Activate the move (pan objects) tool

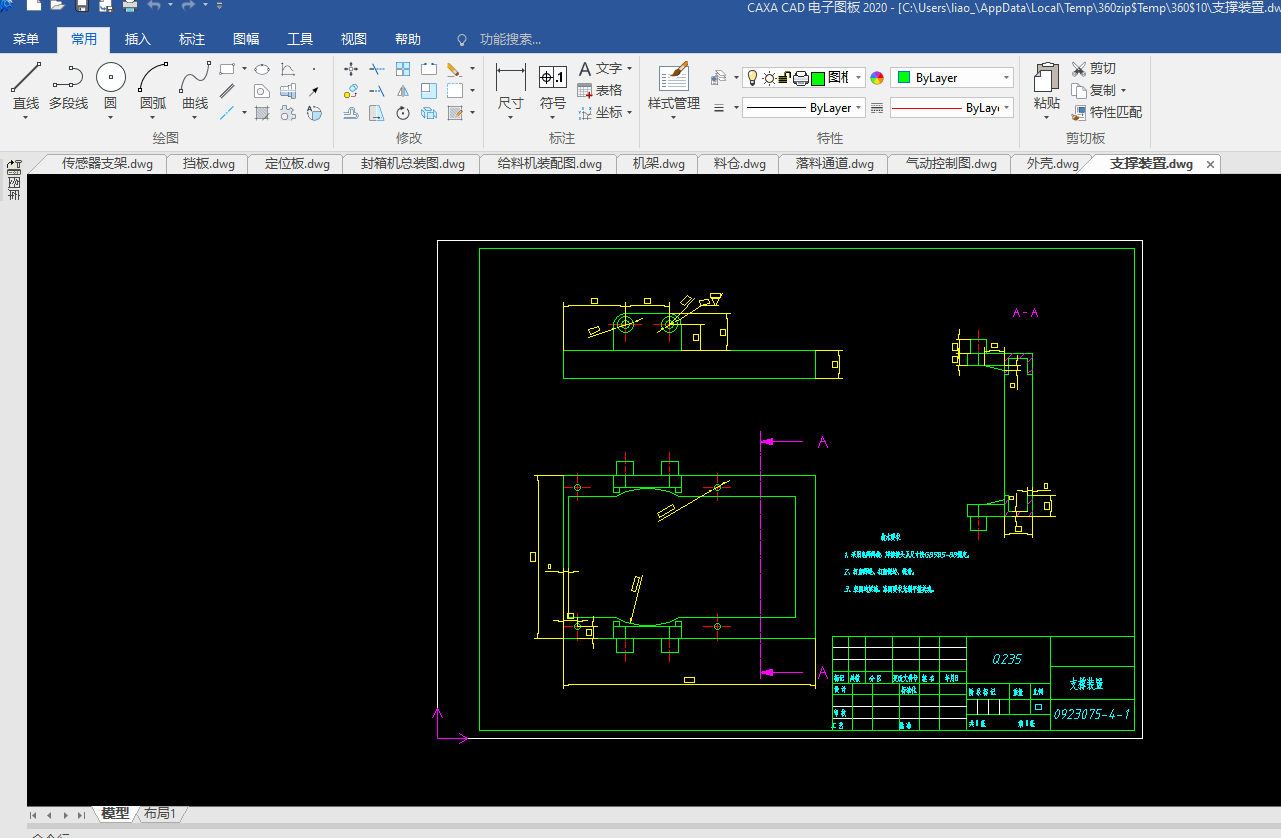tap(351, 69)
